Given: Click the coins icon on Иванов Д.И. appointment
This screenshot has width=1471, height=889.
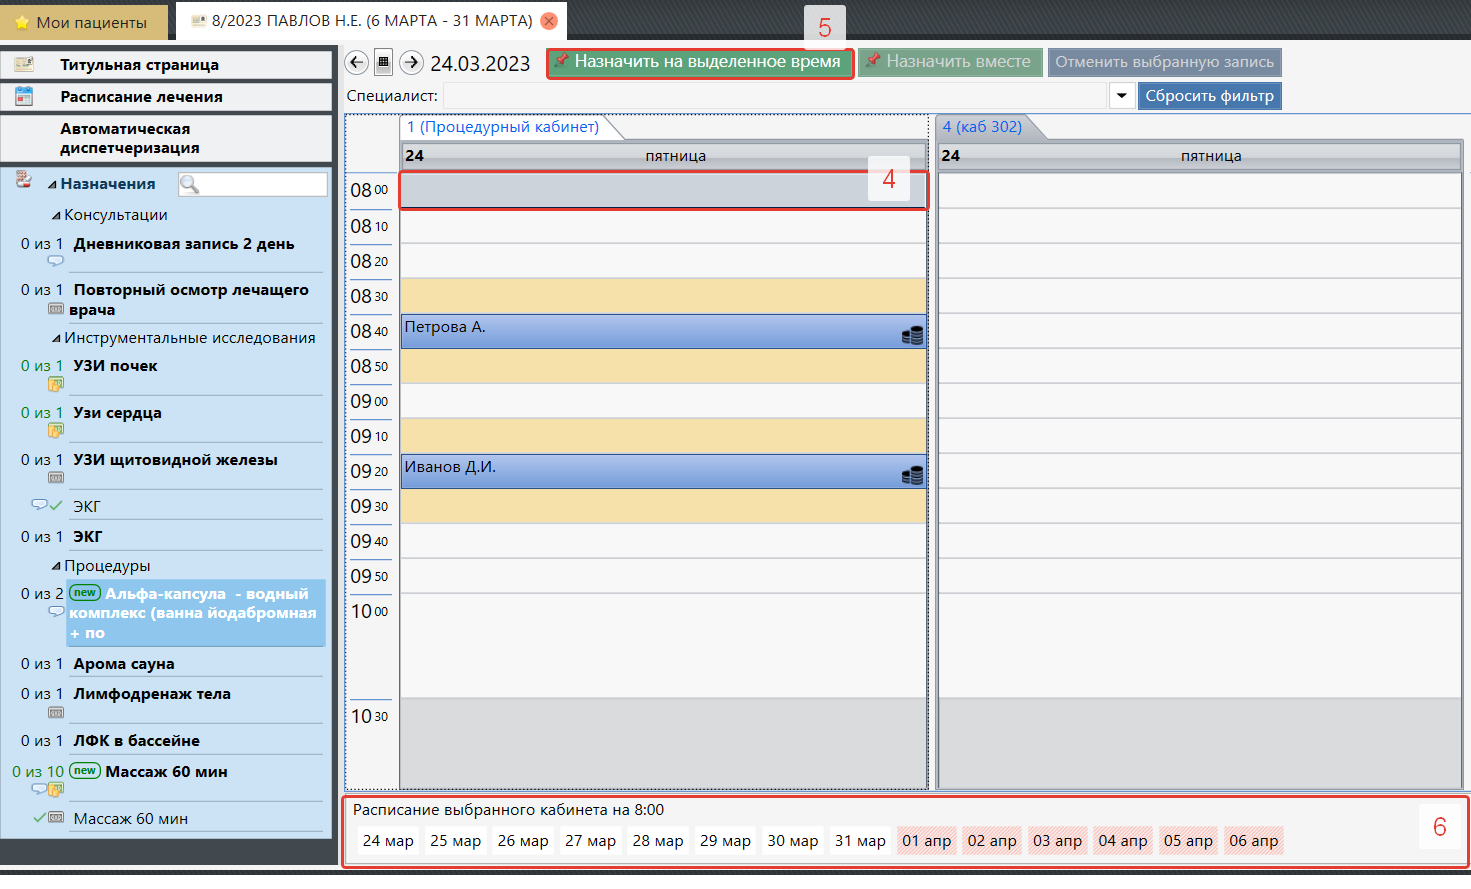Looking at the screenshot, I should pyautogui.click(x=912, y=476).
